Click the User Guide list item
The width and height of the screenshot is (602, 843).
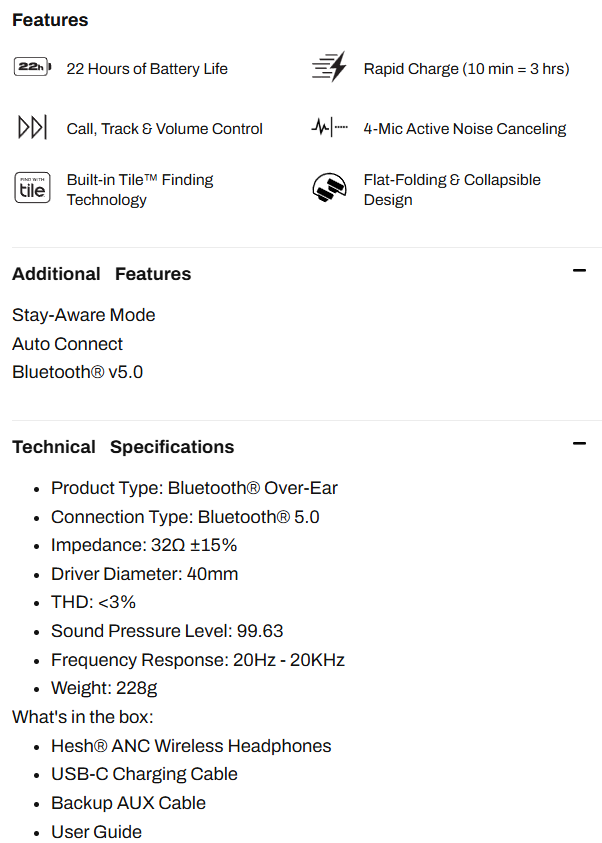(96, 832)
